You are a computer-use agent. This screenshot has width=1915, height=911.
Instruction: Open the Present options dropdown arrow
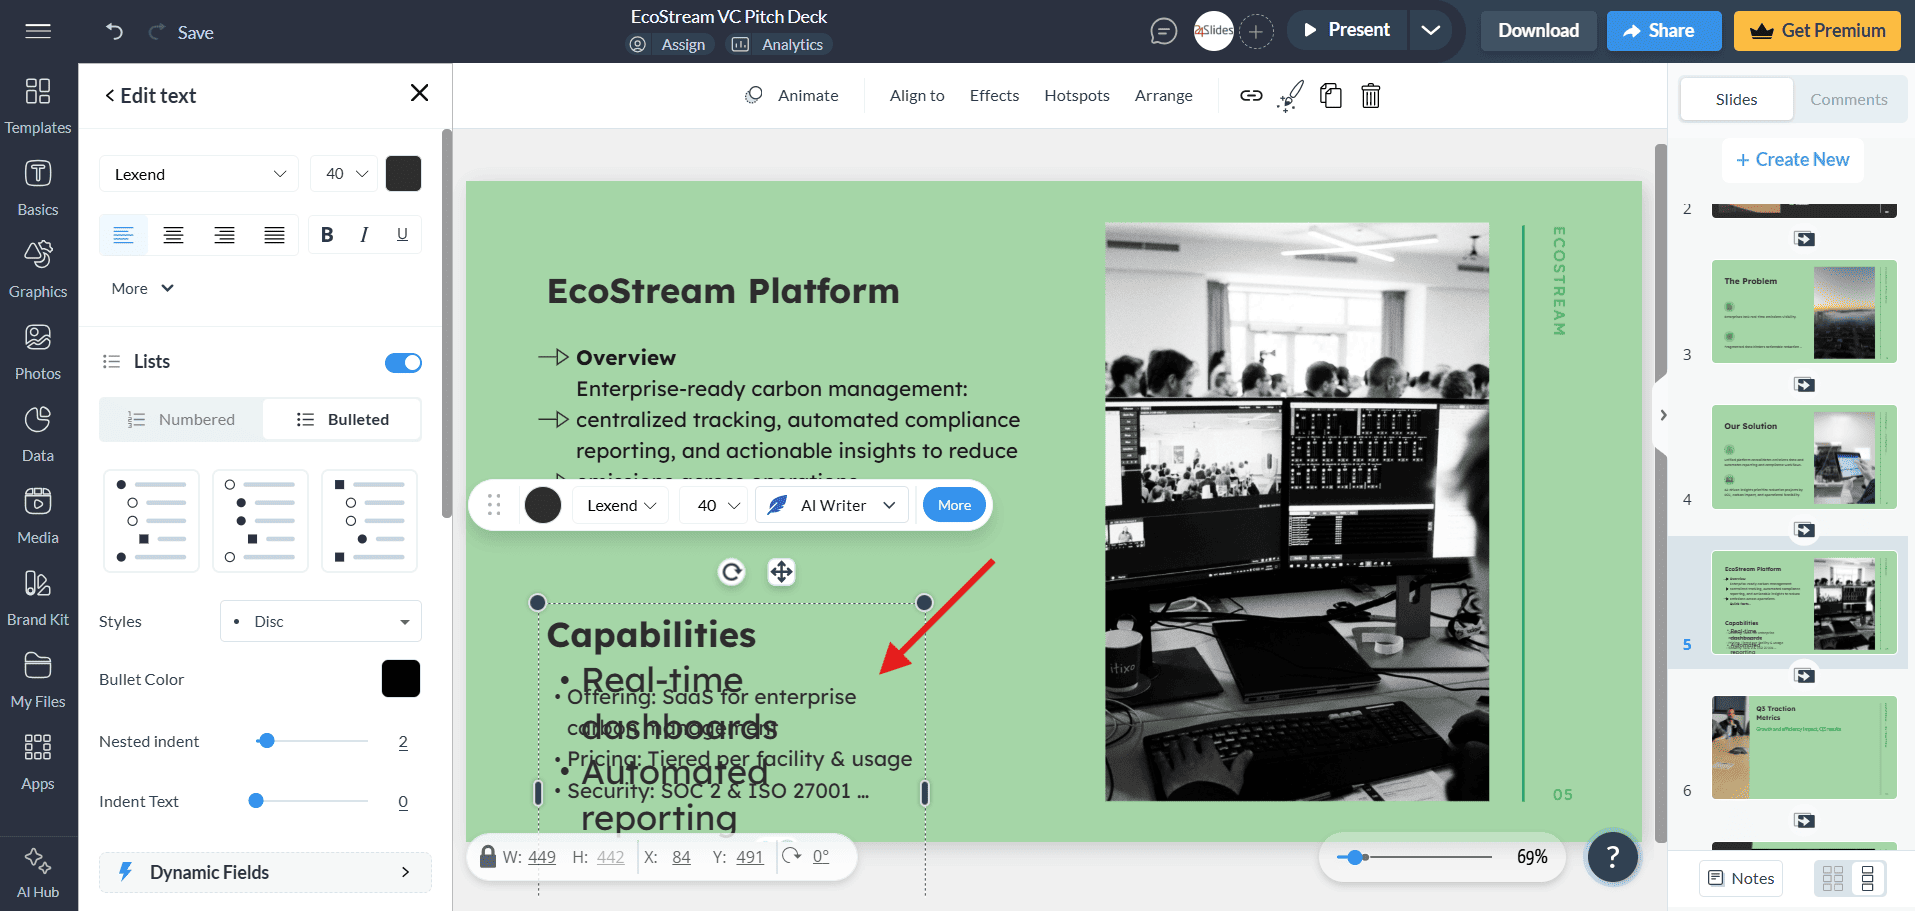tap(1431, 31)
